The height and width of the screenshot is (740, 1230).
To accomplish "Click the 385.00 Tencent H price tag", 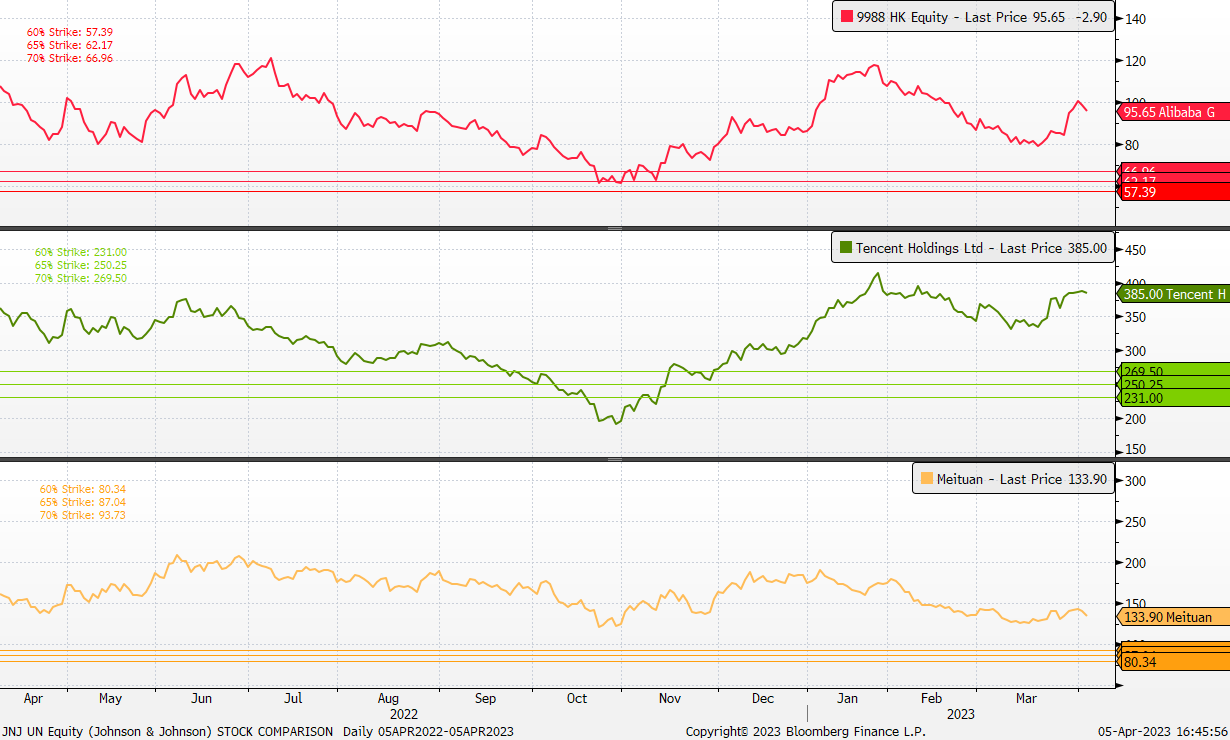I will (1173, 294).
